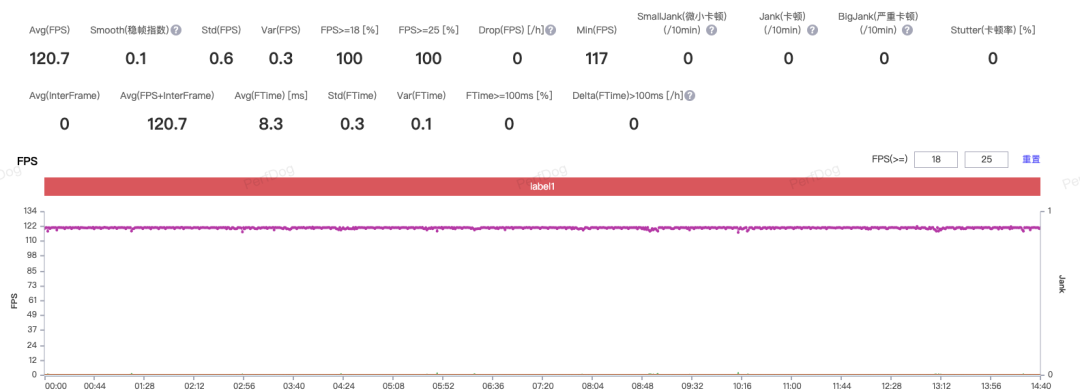This screenshot has width=1080, height=391.
Task: Click the 14:40 time axis tick
Action: coord(1040,386)
